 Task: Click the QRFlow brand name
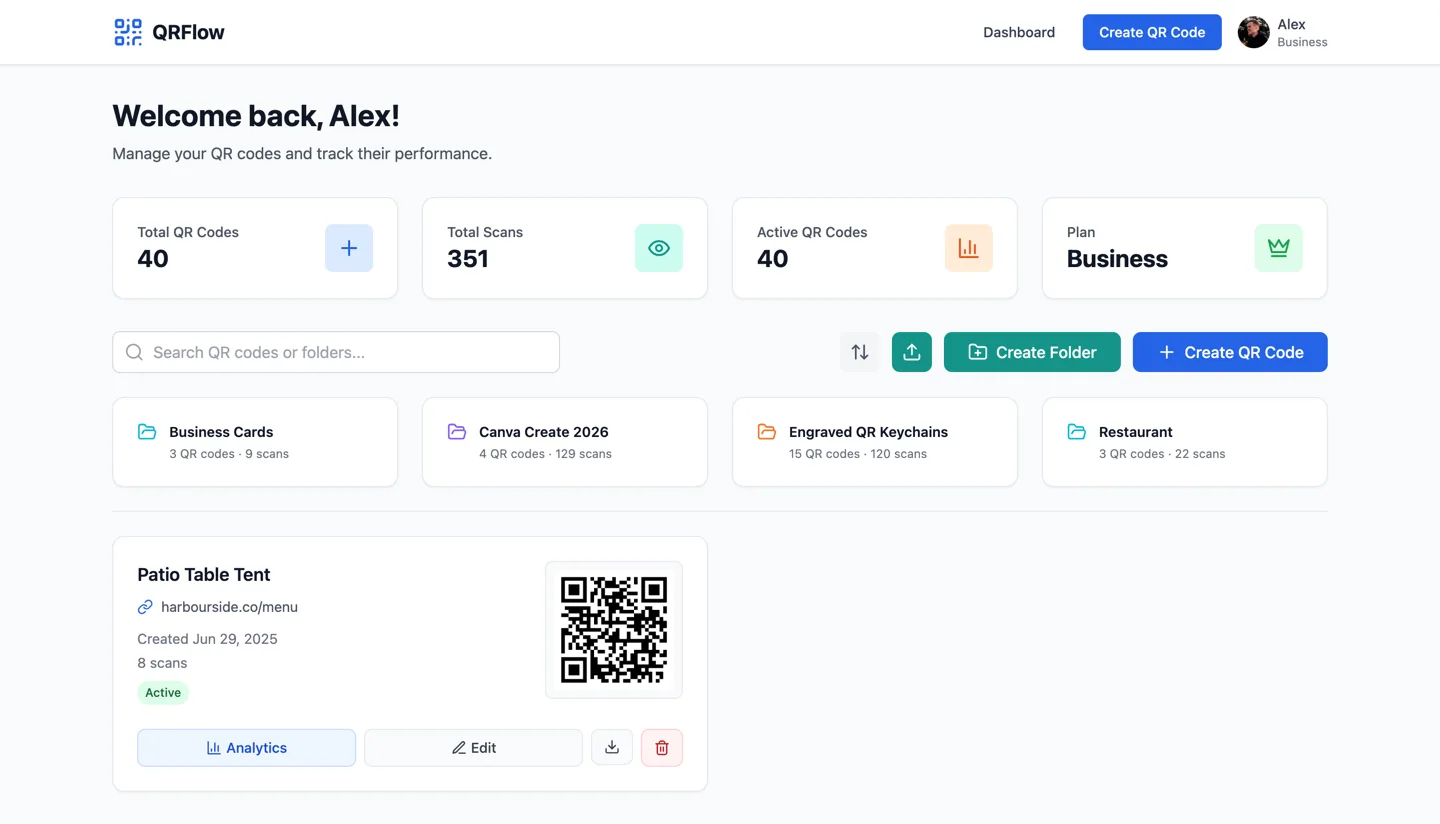pos(188,32)
